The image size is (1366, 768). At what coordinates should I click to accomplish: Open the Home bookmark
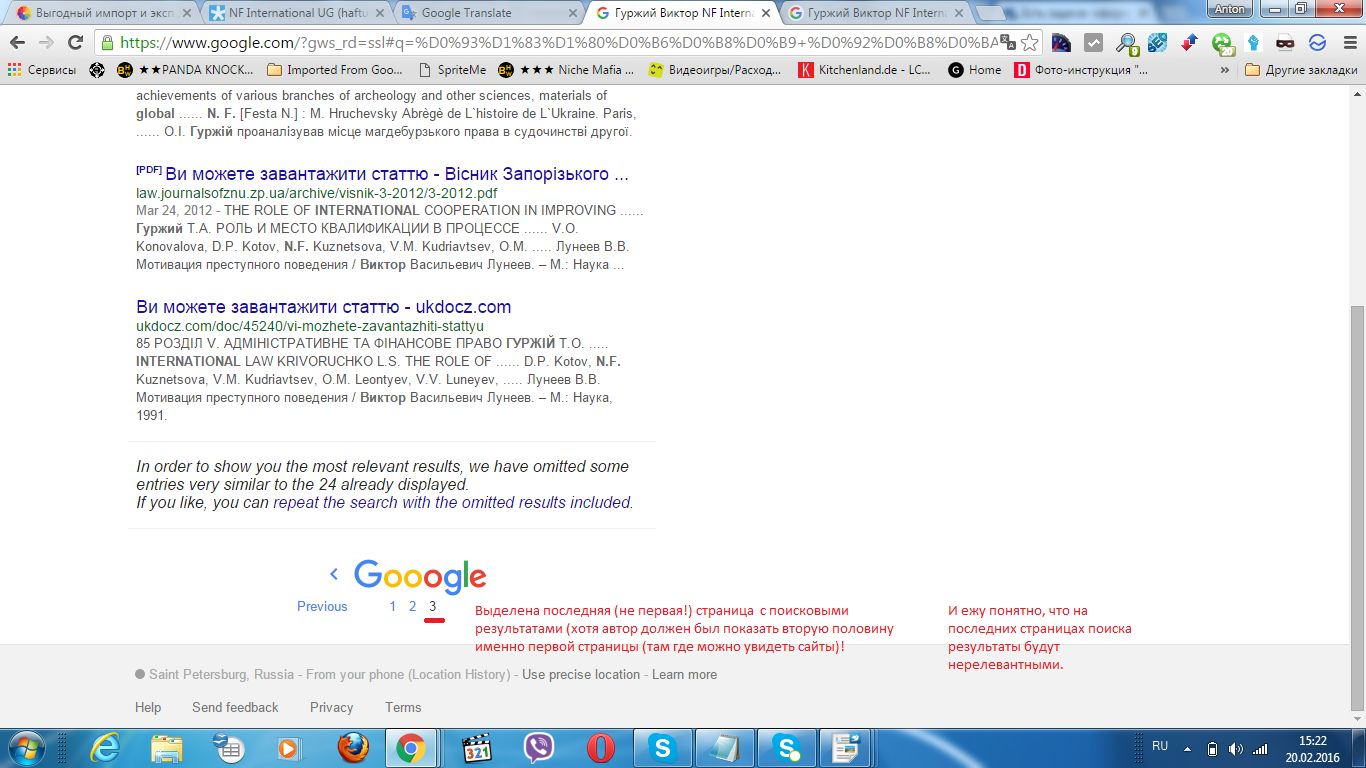975,70
